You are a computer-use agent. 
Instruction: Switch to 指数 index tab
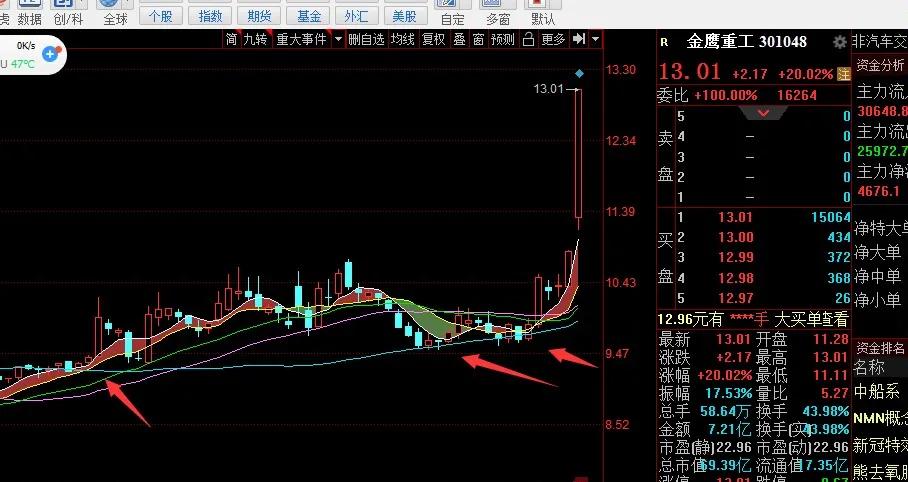point(210,16)
